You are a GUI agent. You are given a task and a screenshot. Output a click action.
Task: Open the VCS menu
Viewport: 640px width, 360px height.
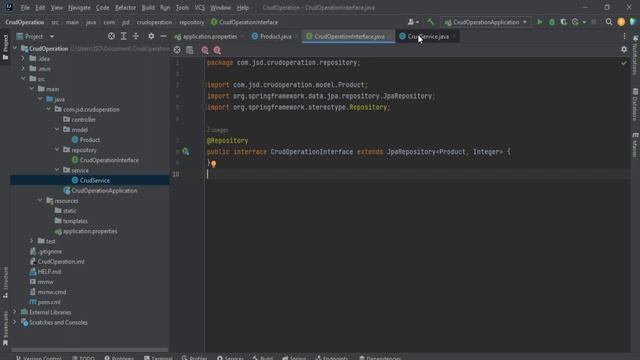200,7
